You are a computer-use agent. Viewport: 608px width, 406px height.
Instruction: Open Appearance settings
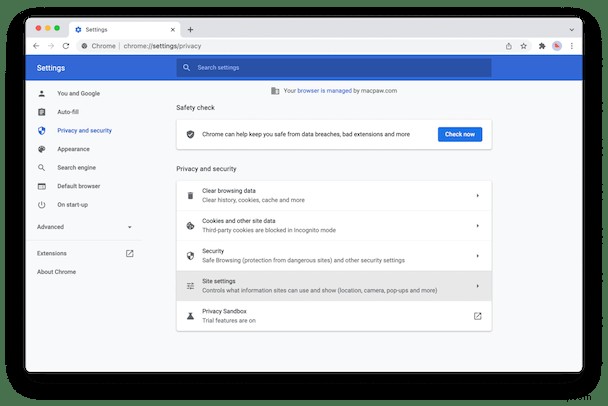[x=73, y=149]
